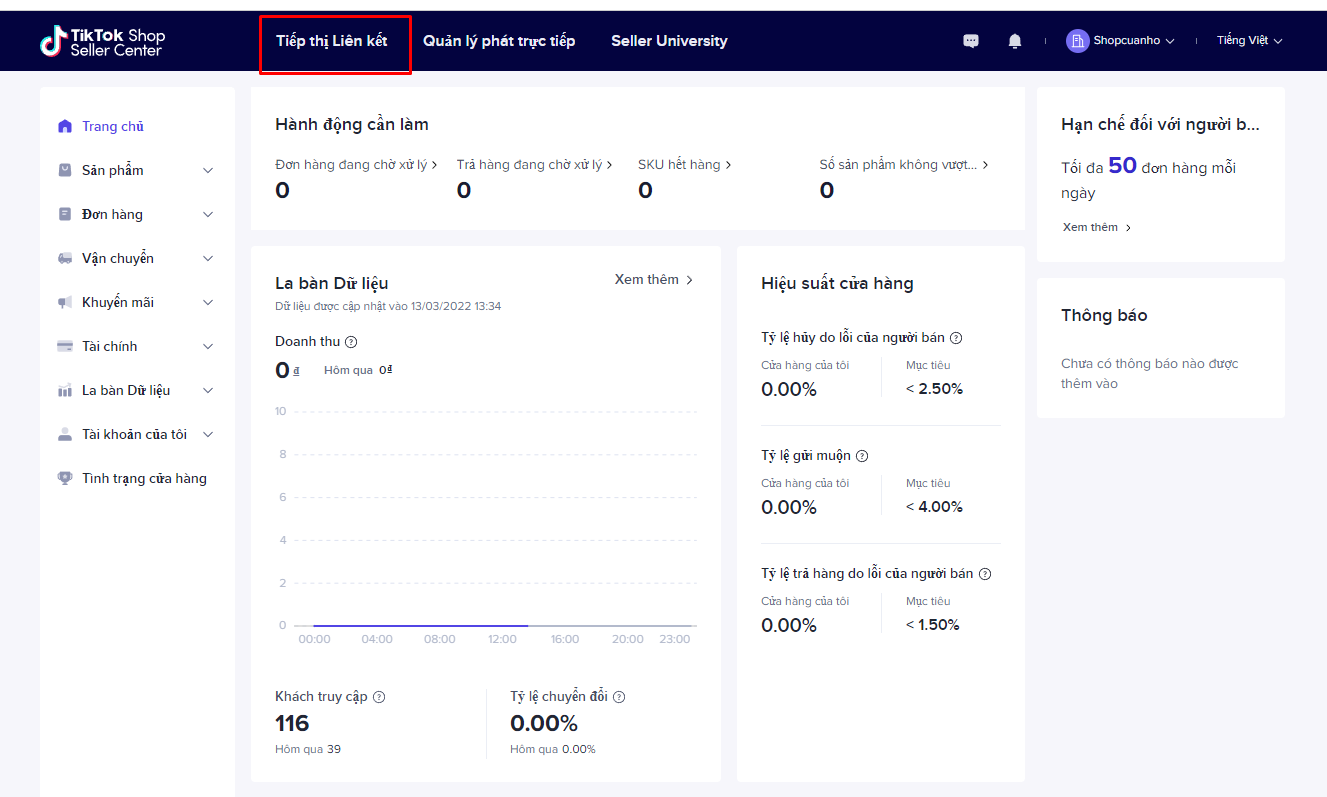This screenshot has width=1327, height=797.
Task: Click the Hôm qua 39 visitors text
Action: click(x=308, y=749)
